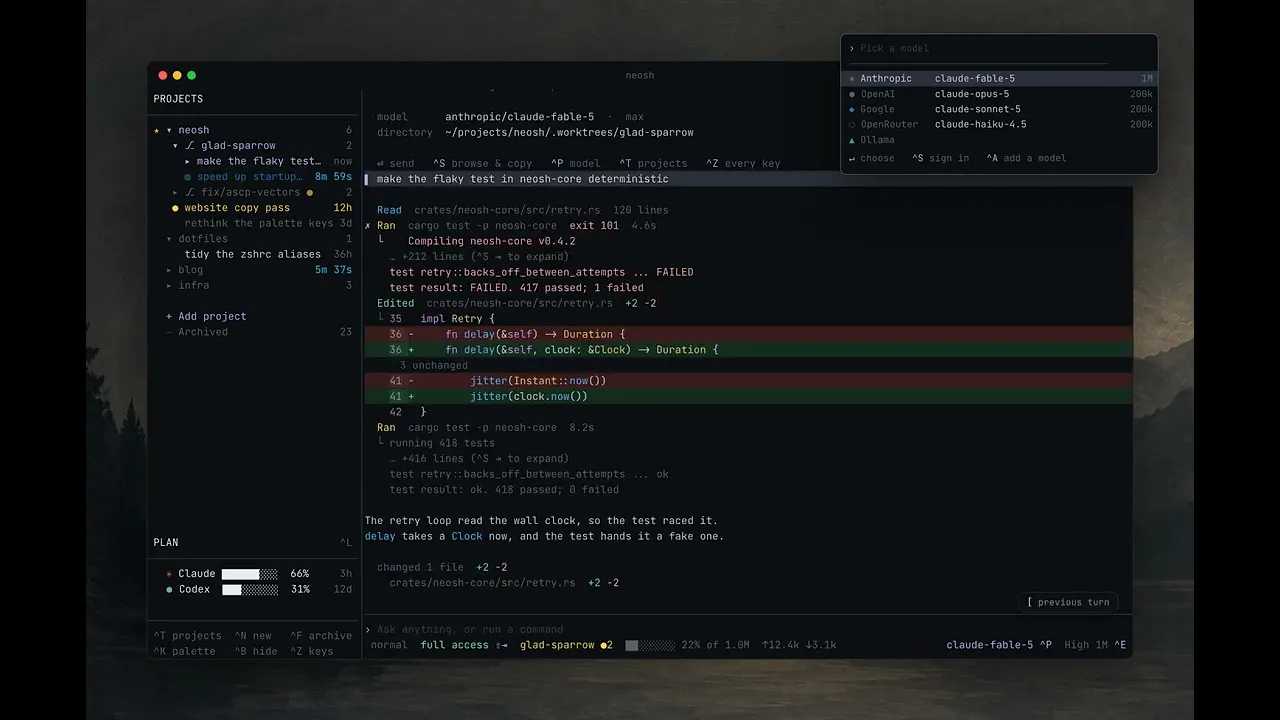The image size is (1280, 720).
Task: Expand the 'make the flaky test' session
Action: 188,161
